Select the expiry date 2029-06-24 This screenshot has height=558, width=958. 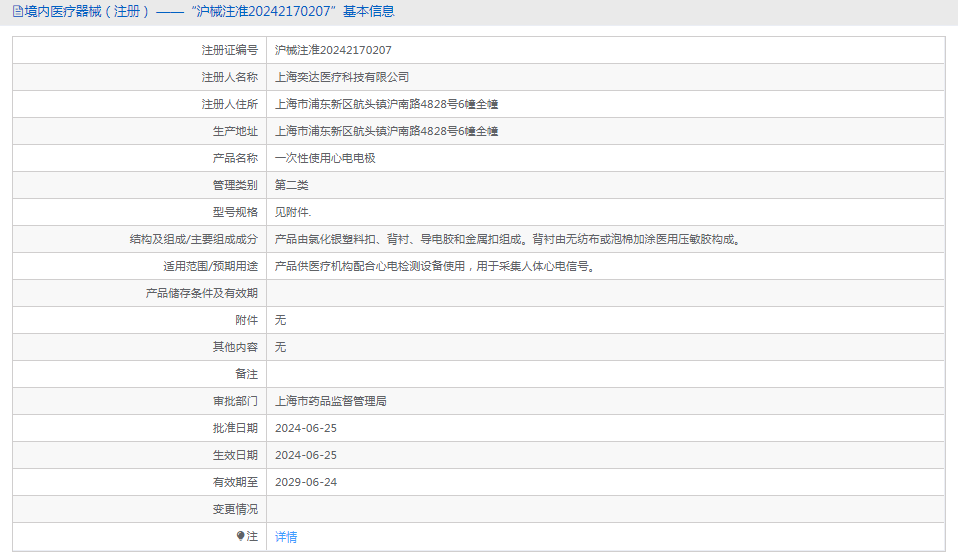coord(305,482)
